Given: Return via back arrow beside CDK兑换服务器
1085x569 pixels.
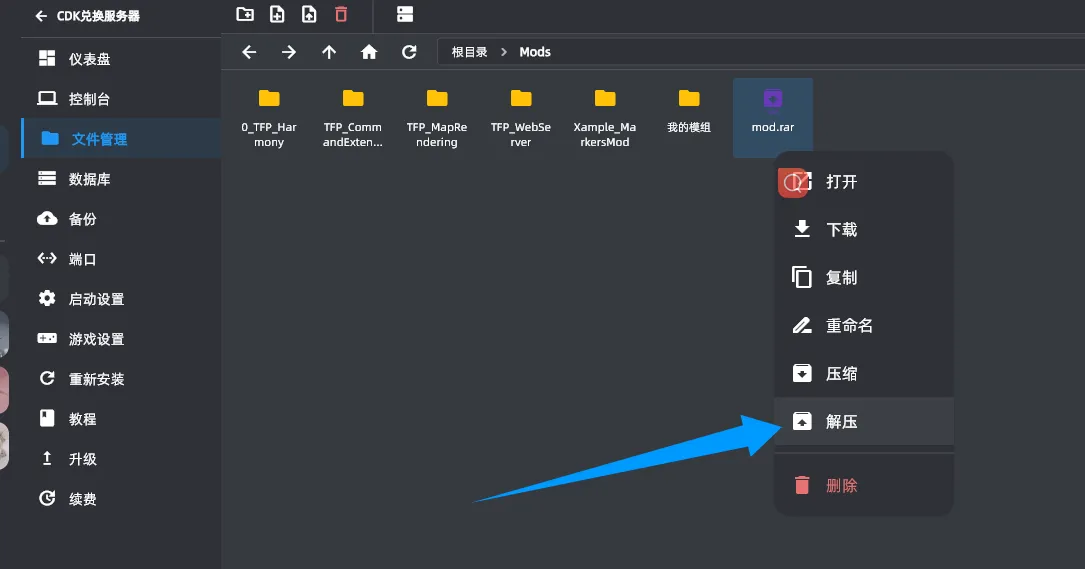Looking at the screenshot, I should [x=41, y=16].
